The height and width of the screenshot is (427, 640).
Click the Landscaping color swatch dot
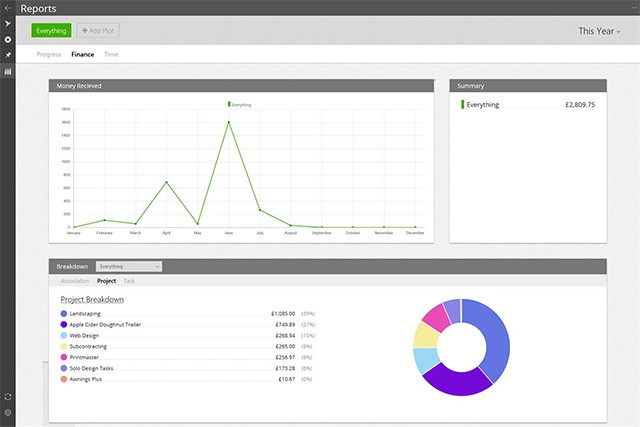click(64, 314)
